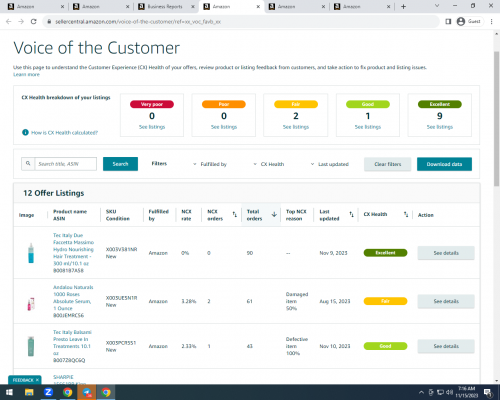Viewport: 500px width, 400px height.
Task: Click the Fair badge in Andalou row
Action: 385,301
